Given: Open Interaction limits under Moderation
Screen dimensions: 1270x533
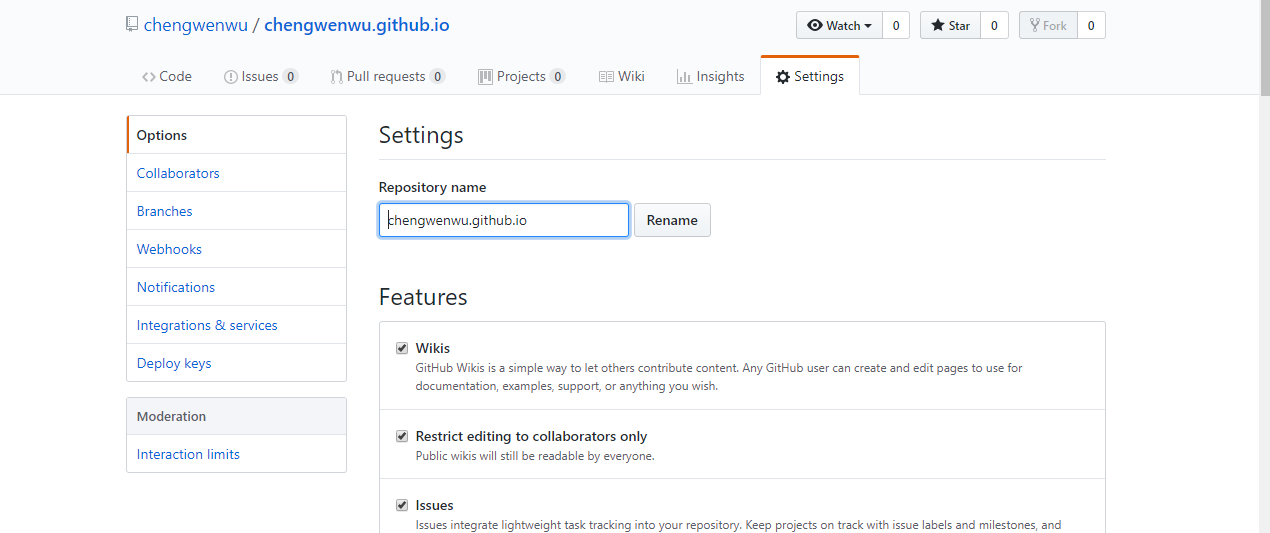Looking at the screenshot, I should [237, 454].
